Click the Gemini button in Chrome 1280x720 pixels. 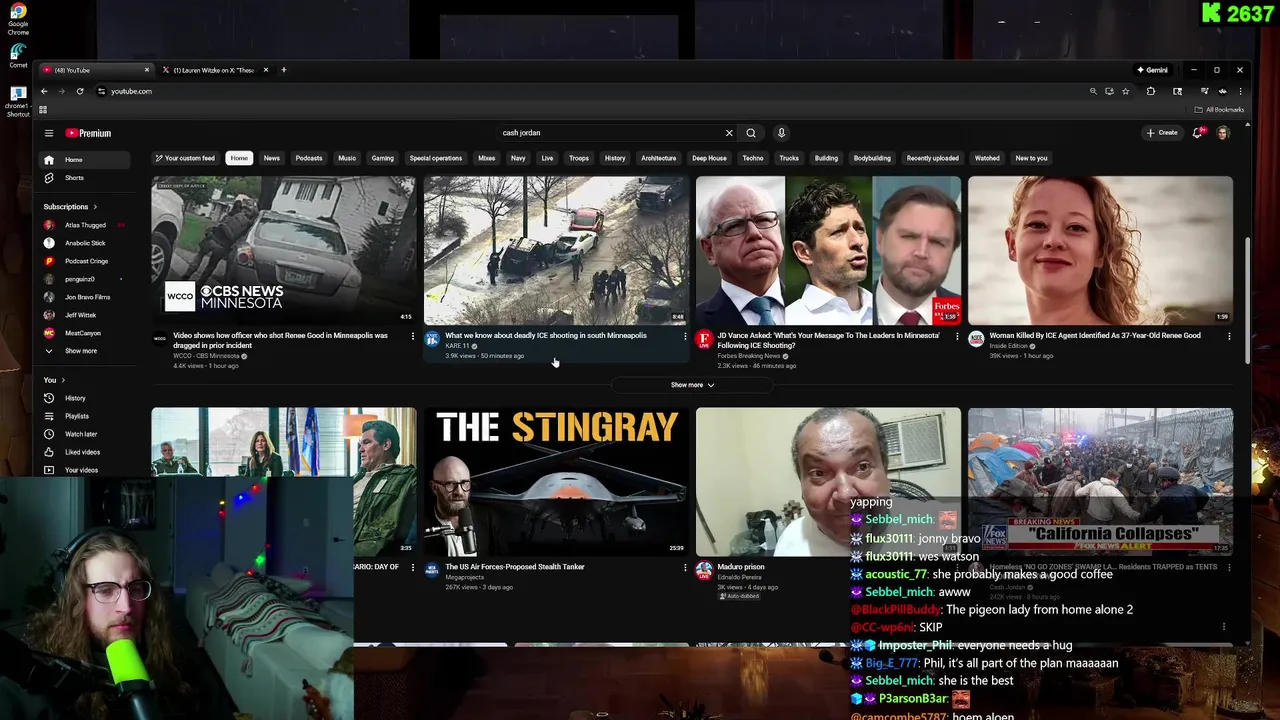click(1152, 70)
